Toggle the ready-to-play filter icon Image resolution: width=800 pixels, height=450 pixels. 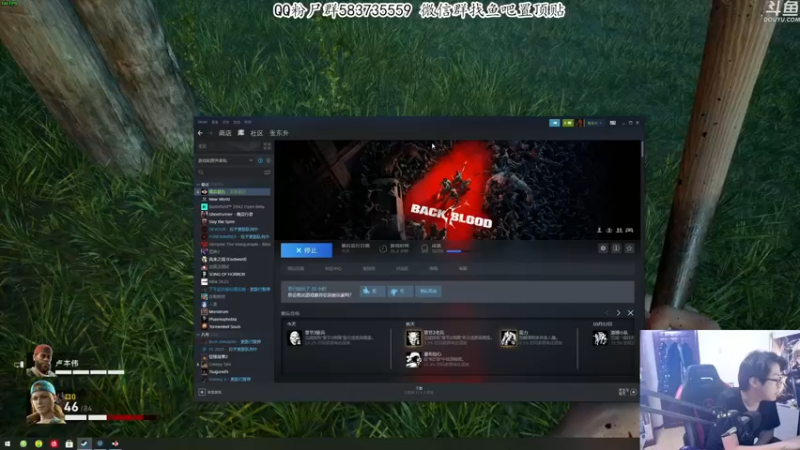tap(268, 160)
